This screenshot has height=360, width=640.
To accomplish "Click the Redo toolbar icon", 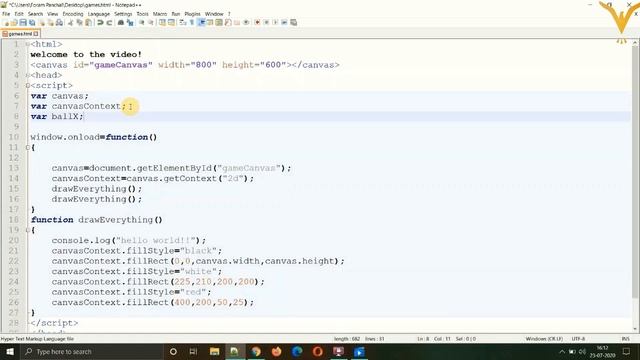I will 109,23.
